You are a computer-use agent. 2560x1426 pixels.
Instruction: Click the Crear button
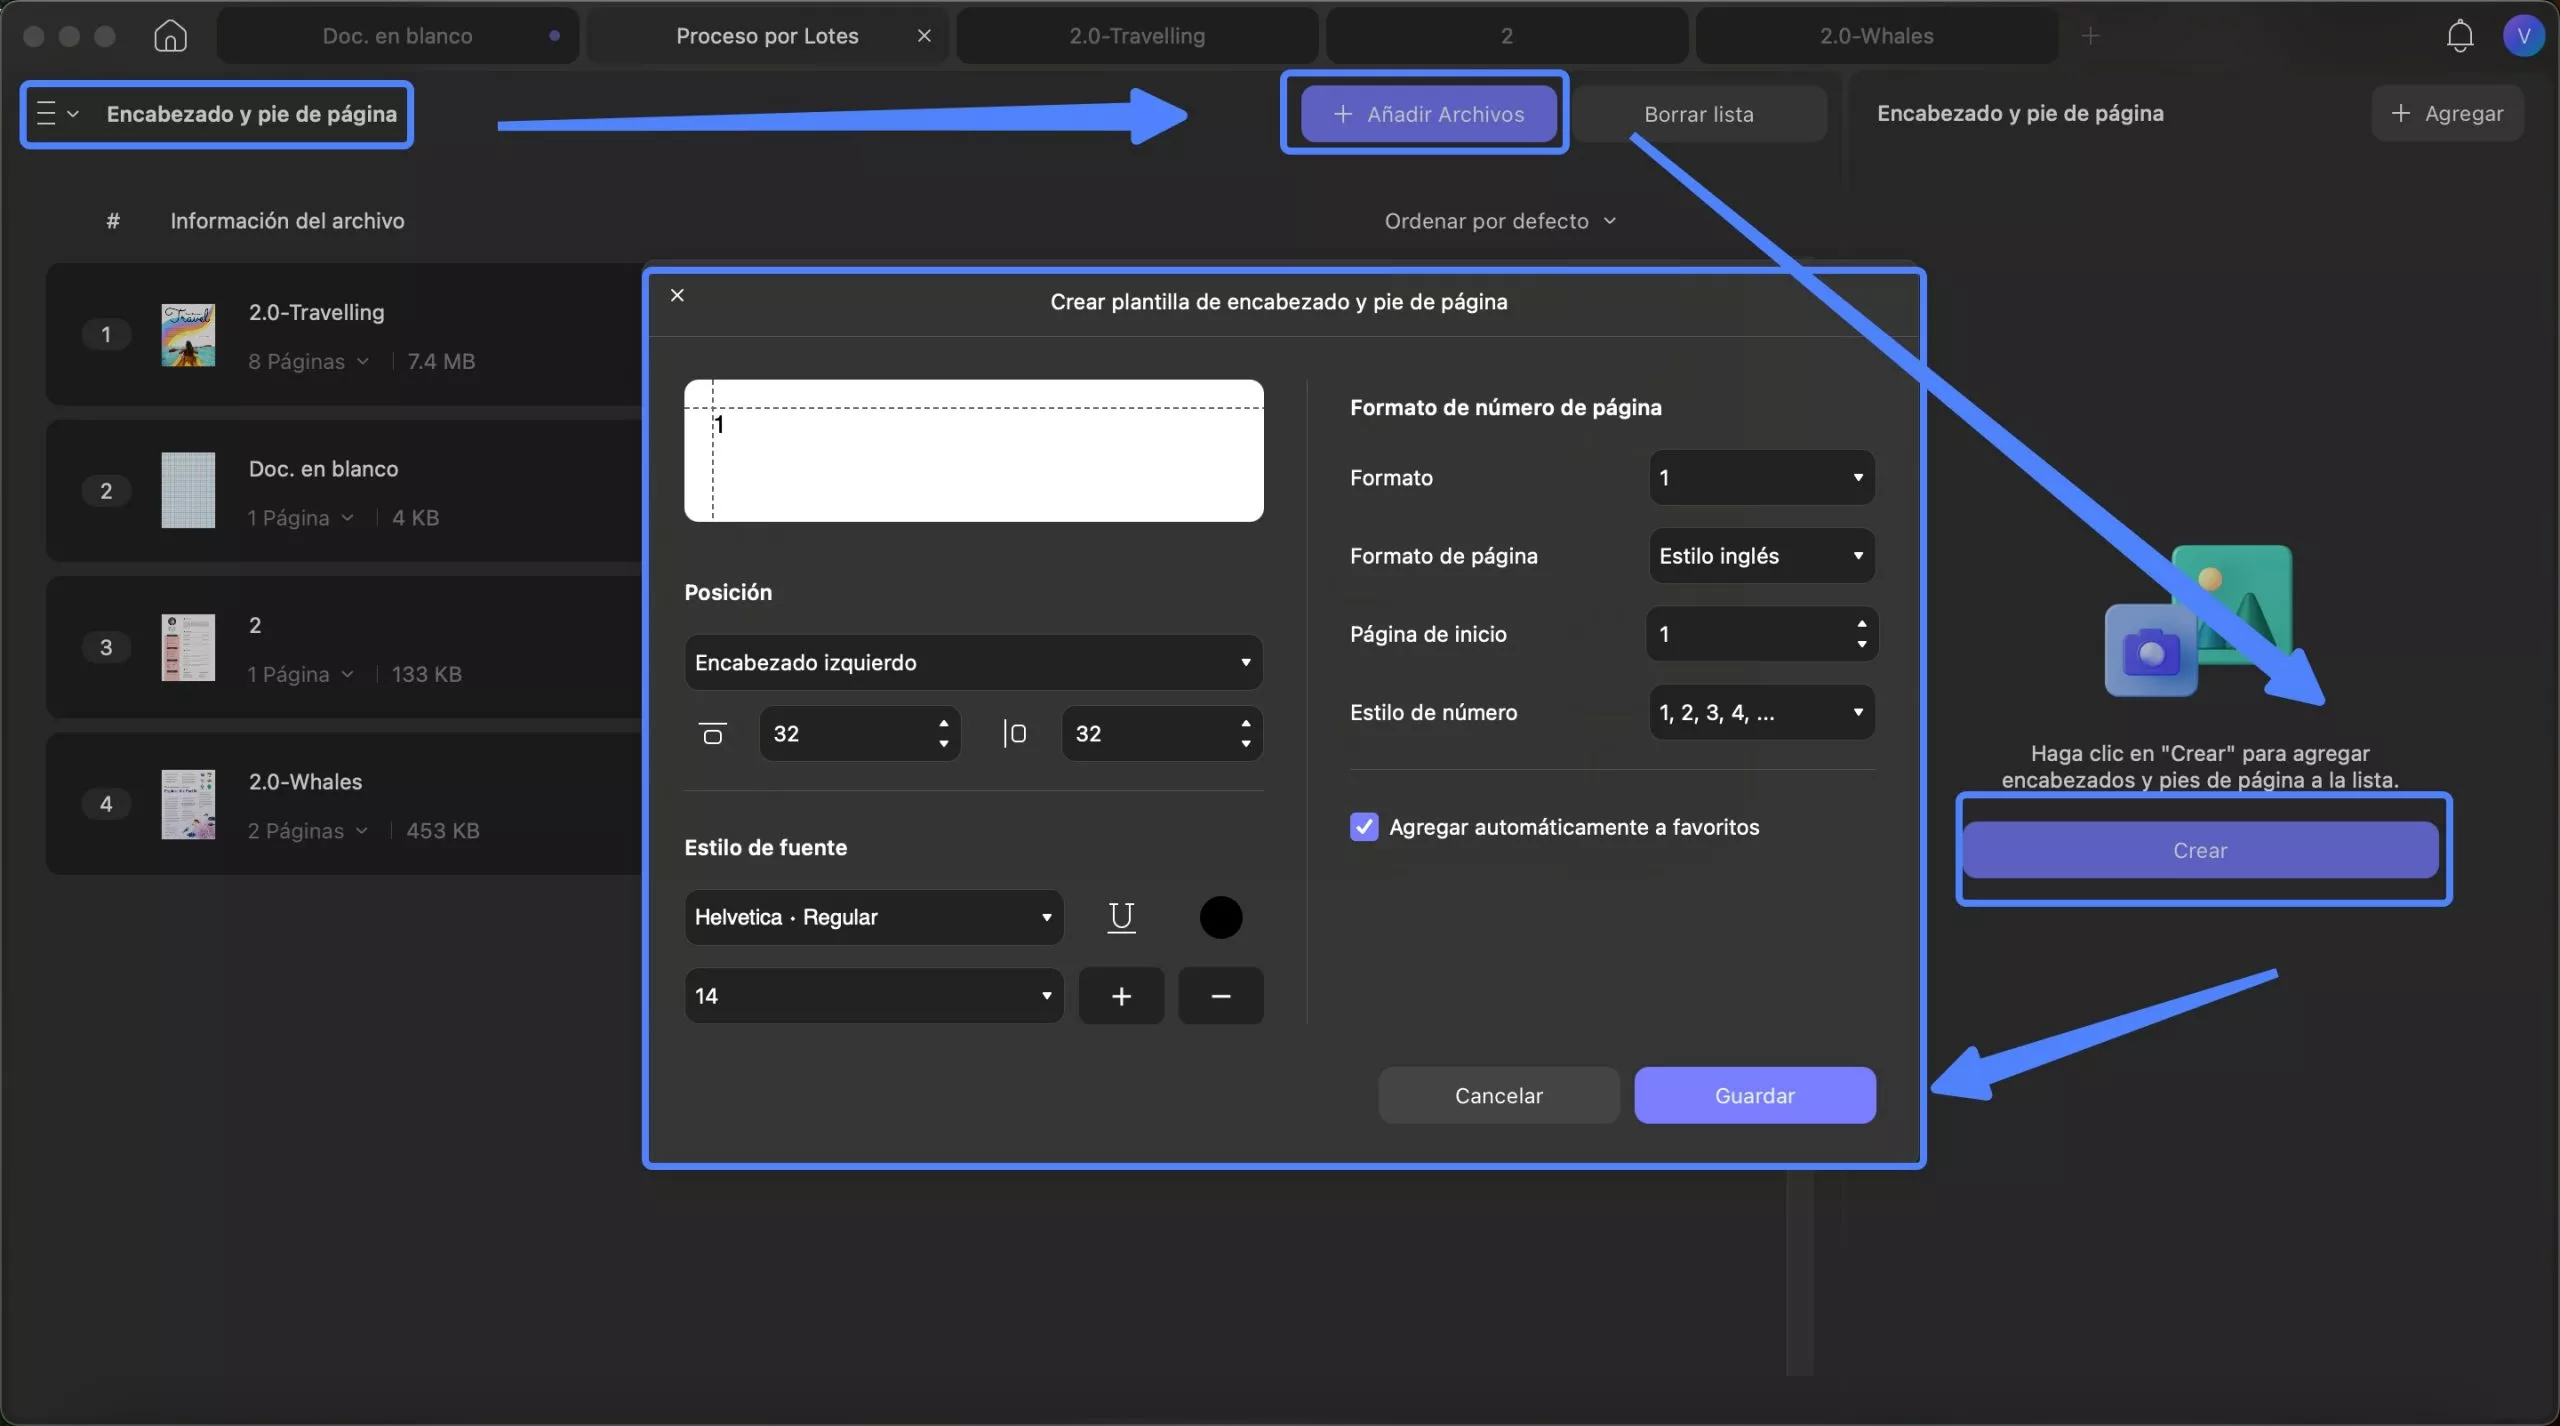(x=2200, y=850)
